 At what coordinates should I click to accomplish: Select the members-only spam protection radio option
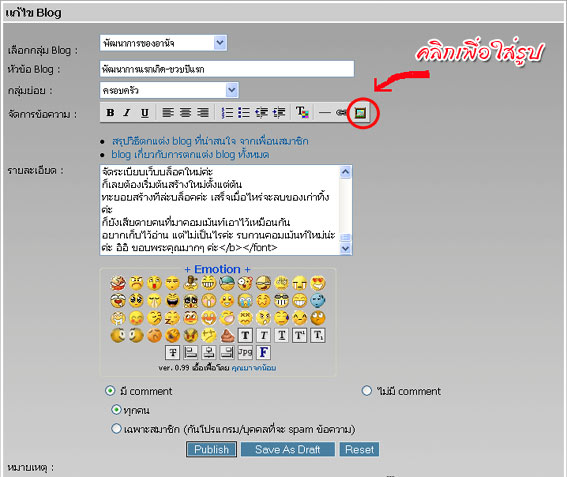pos(116,429)
